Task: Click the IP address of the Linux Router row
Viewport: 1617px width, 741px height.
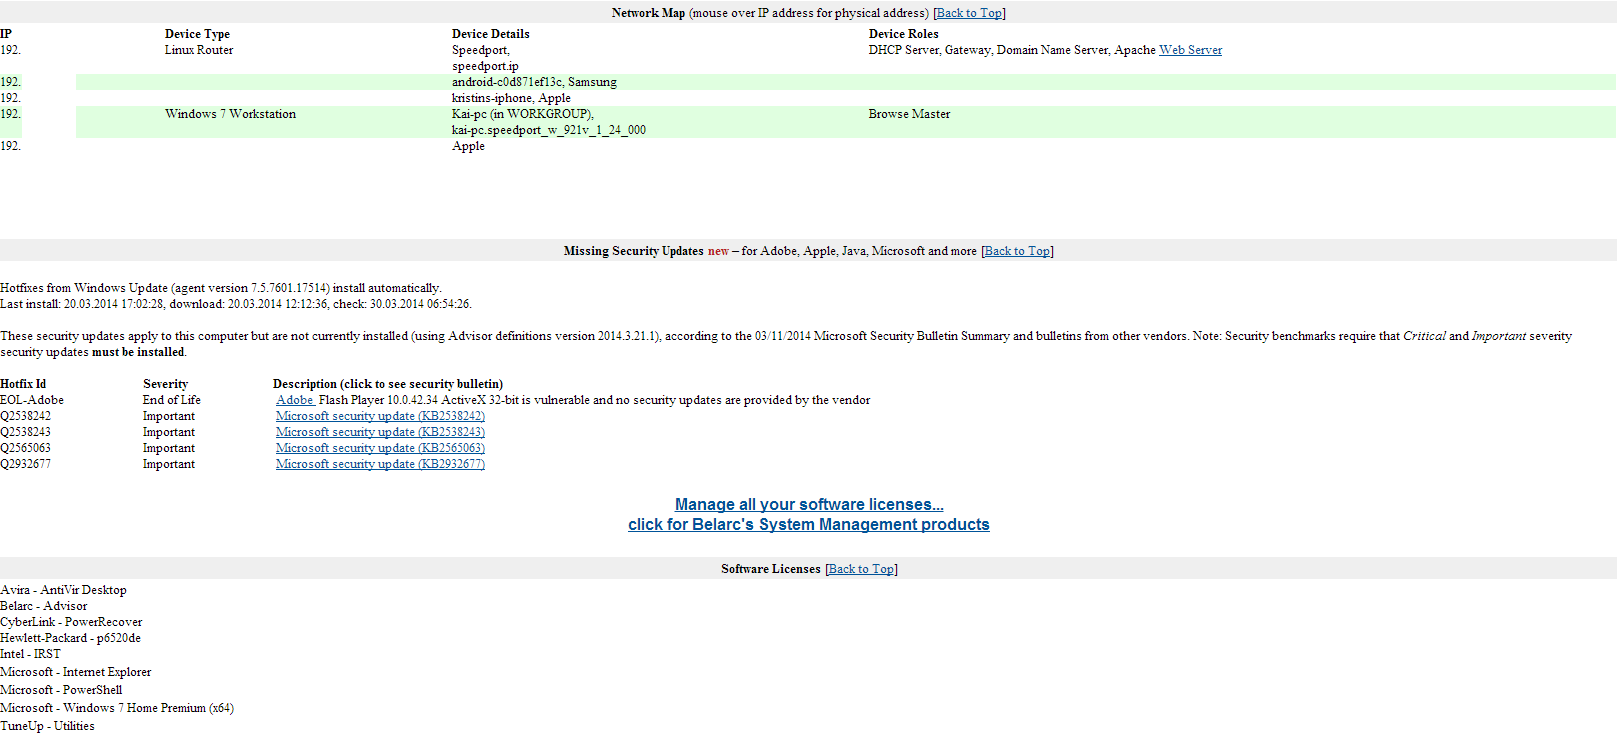Action: (10, 50)
